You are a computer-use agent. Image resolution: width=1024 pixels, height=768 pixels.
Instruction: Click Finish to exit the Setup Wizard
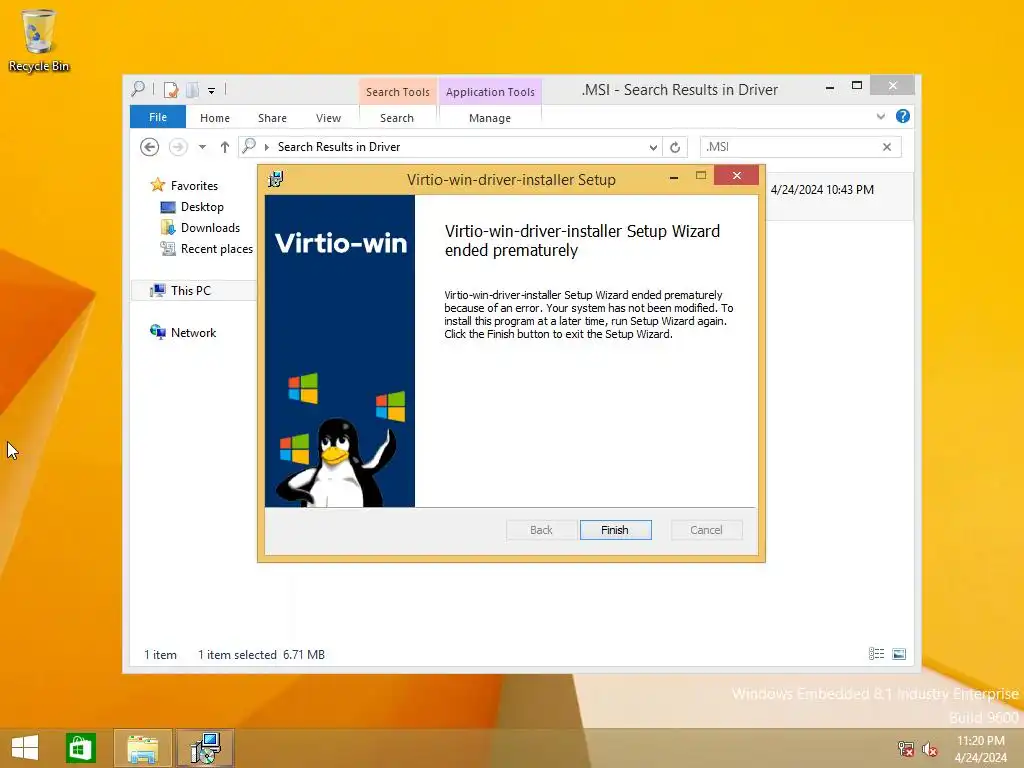tap(615, 530)
